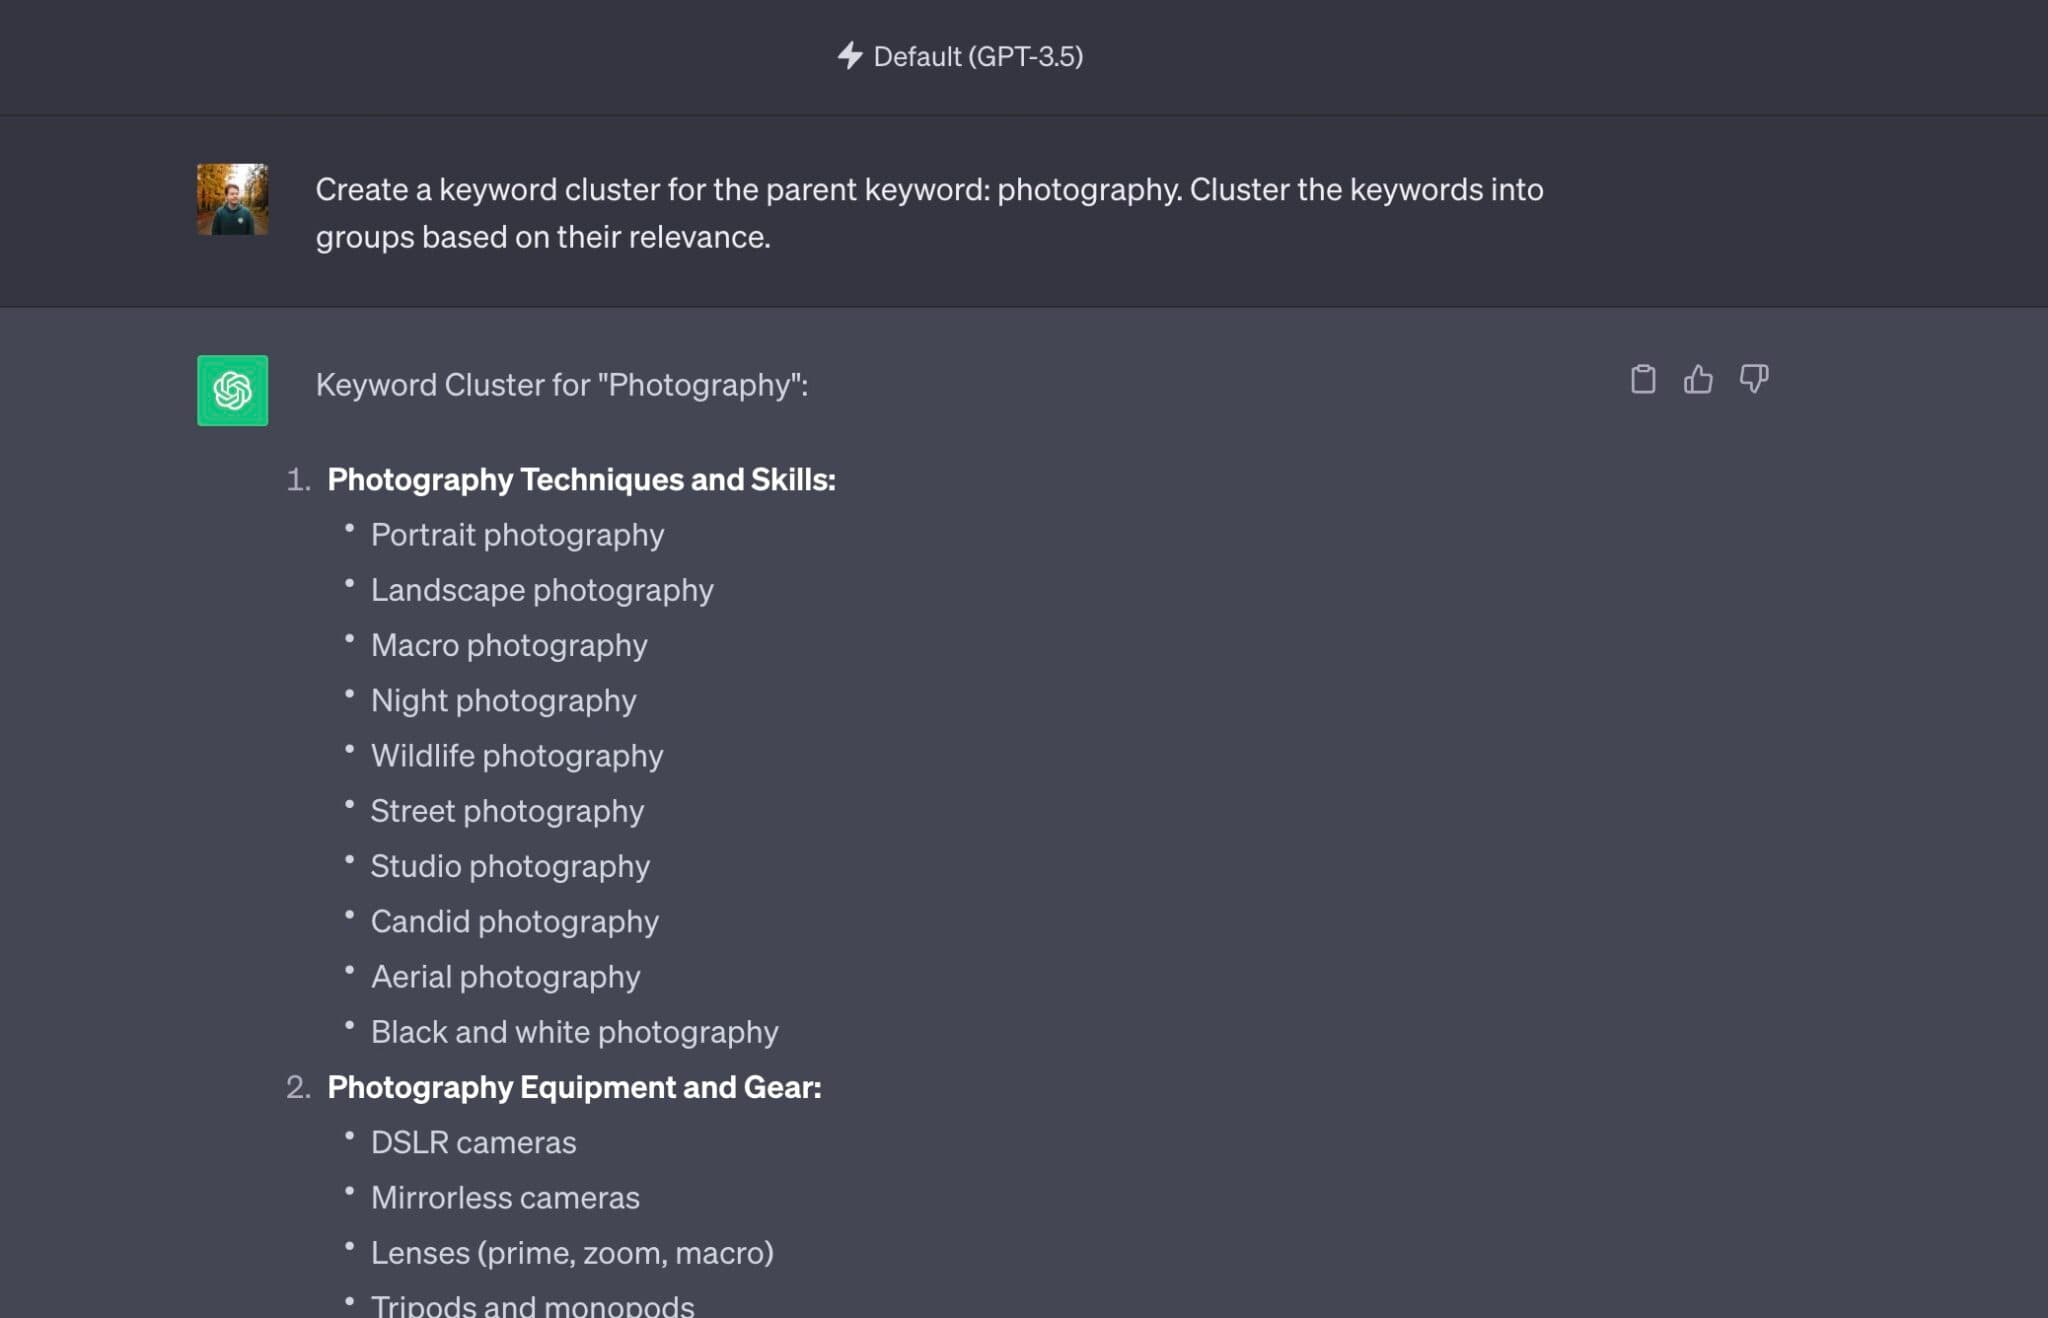Select the Default (GPT-3.5) model label
This screenshot has width=2048, height=1318.
(977, 57)
